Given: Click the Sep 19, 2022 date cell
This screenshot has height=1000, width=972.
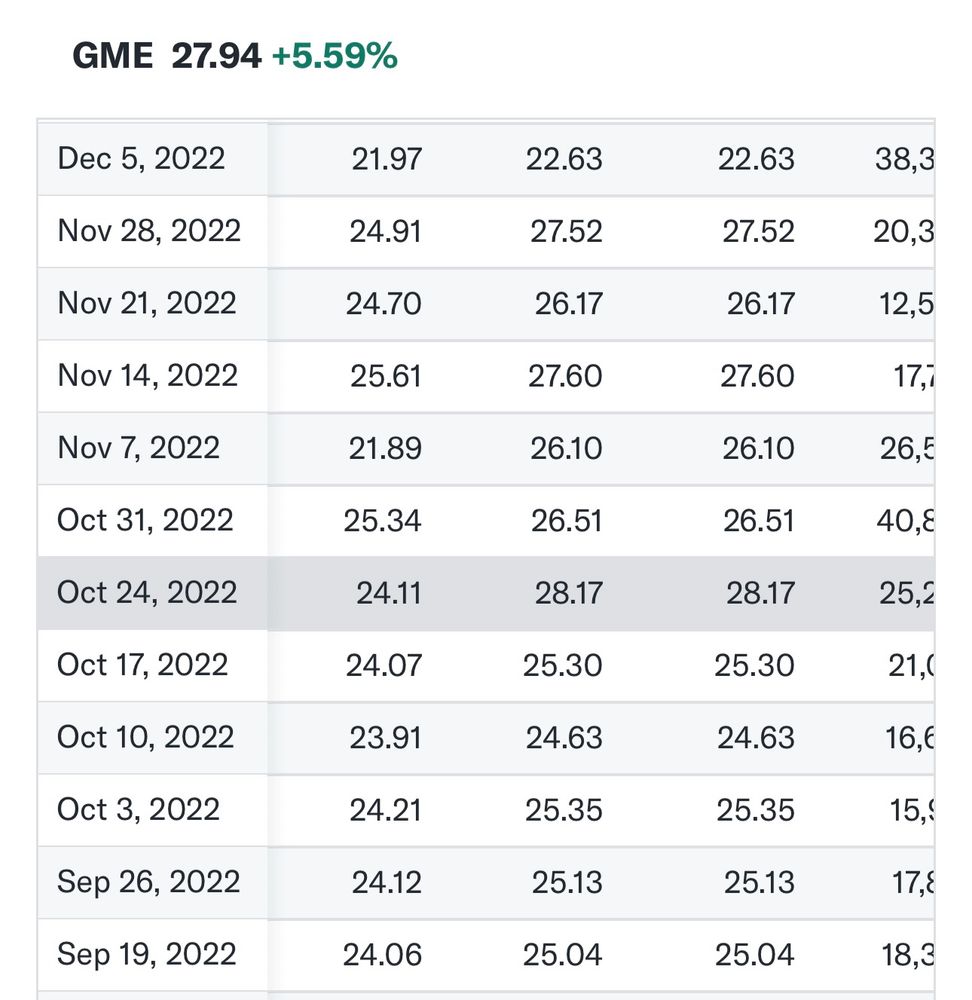Looking at the screenshot, I should (x=148, y=954).
